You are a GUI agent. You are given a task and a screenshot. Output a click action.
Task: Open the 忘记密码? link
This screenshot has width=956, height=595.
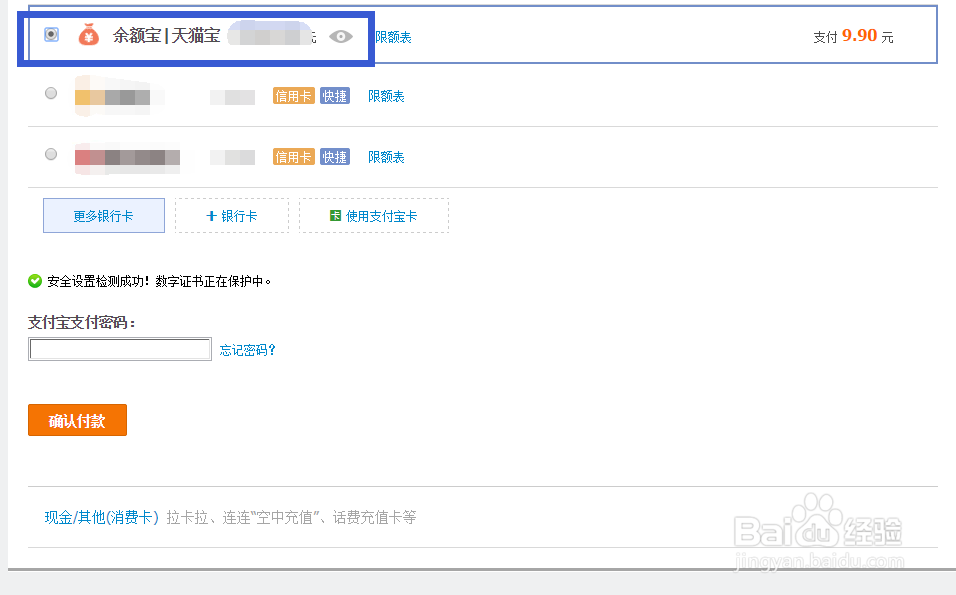[248, 350]
